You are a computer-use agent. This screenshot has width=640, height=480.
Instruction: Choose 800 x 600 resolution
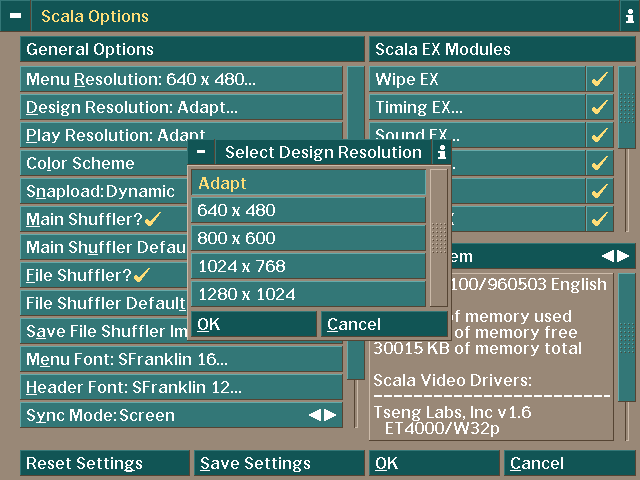click(x=308, y=238)
